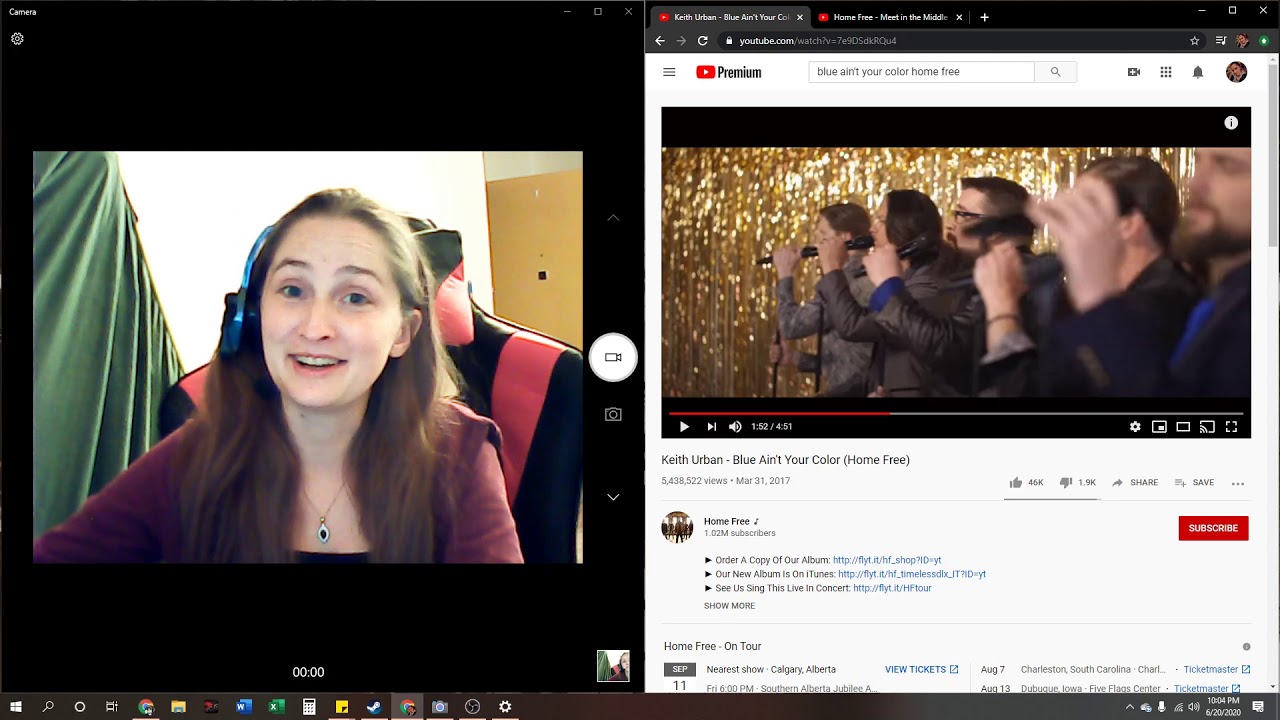Screen dimensions: 1280x720
Task: Open the HFtour concert link
Action: pyautogui.click(x=892, y=588)
